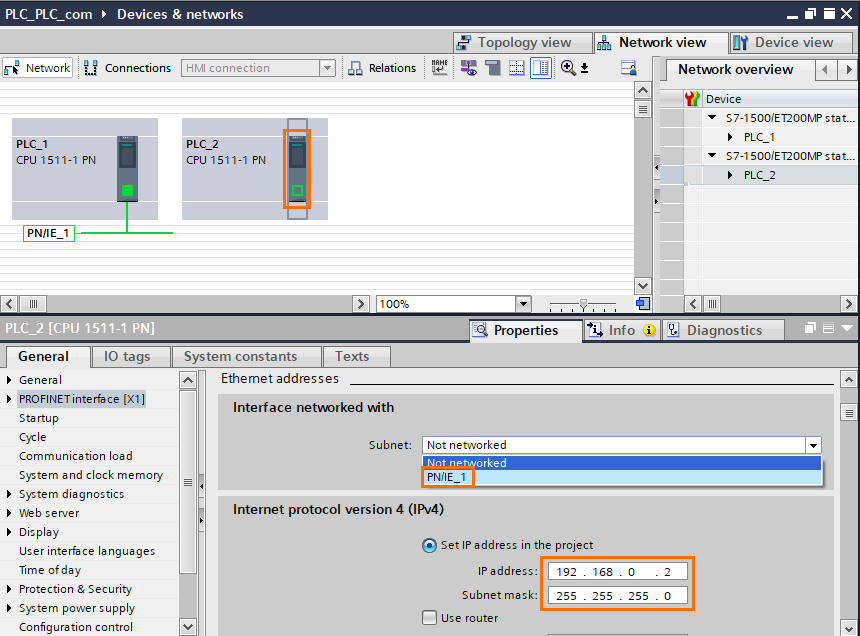This screenshot has width=860, height=636.
Task: Expand the General tree node
Action: pyautogui.click(x=9, y=379)
